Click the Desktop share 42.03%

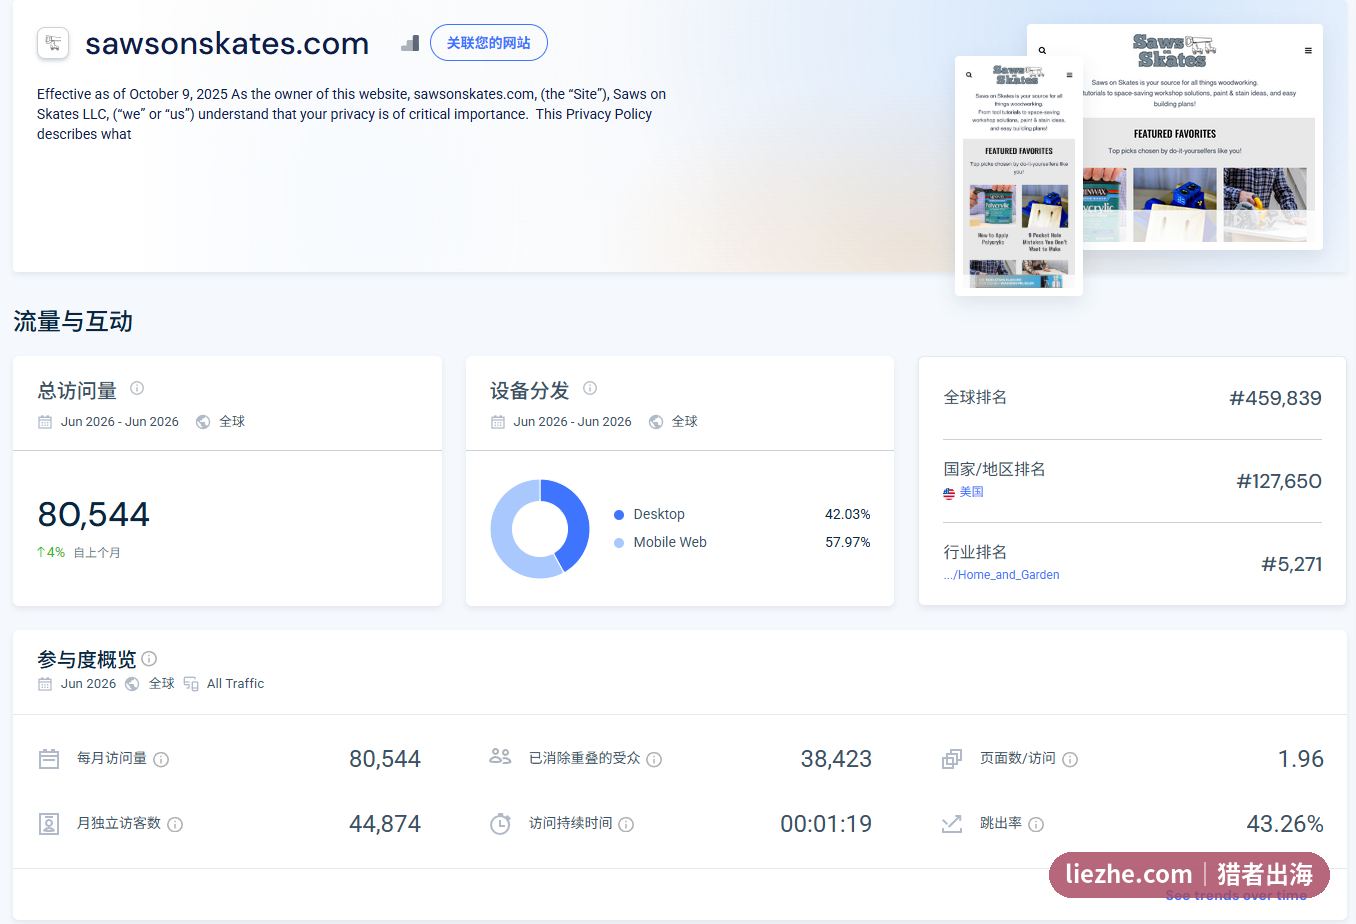(847, 514)
